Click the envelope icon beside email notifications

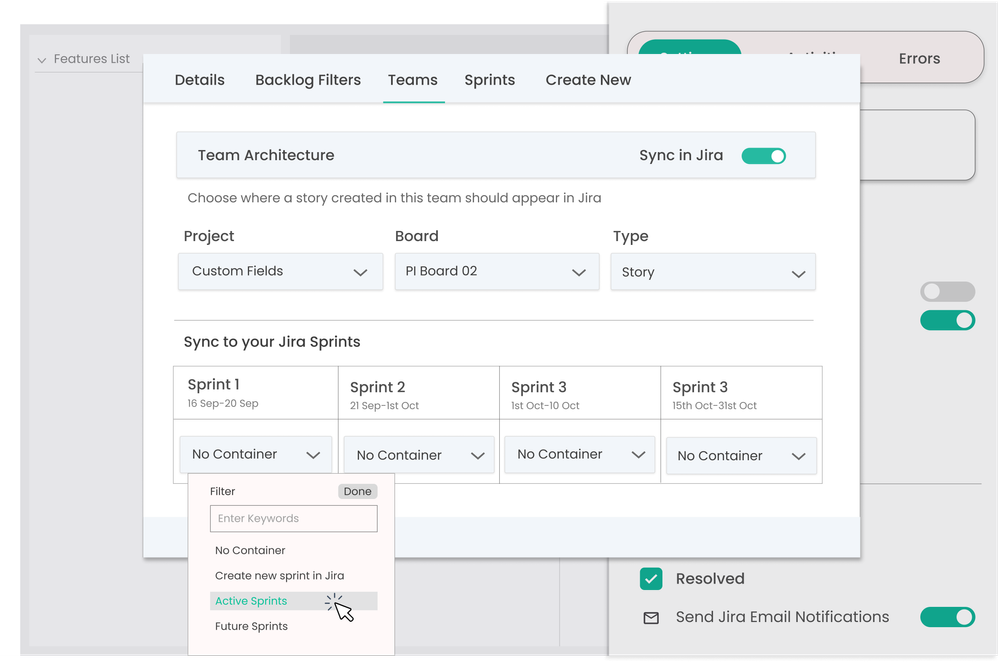(x=651, y=618)
